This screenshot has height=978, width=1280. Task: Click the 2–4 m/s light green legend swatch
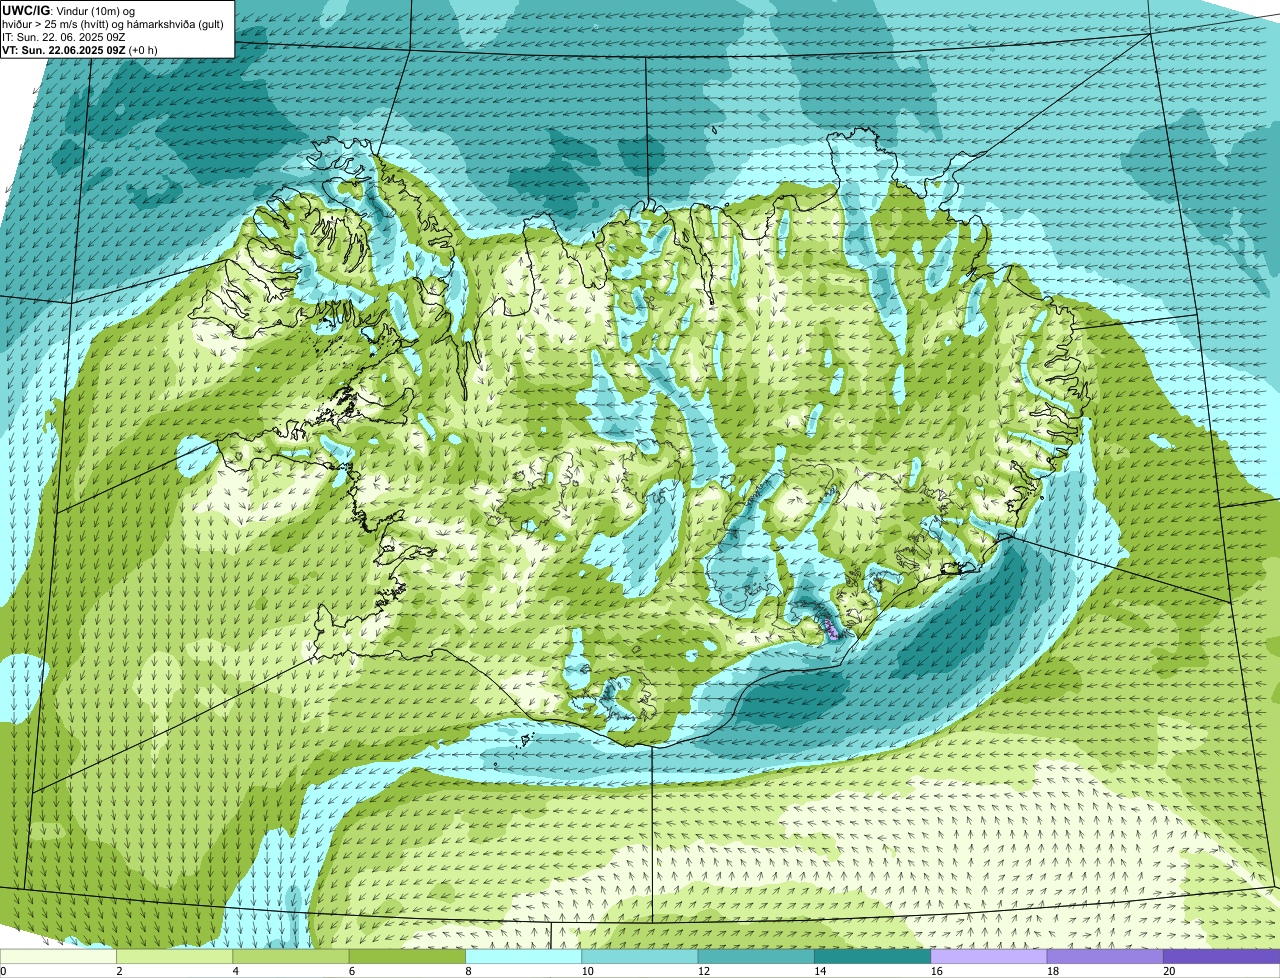pos(175,956)
